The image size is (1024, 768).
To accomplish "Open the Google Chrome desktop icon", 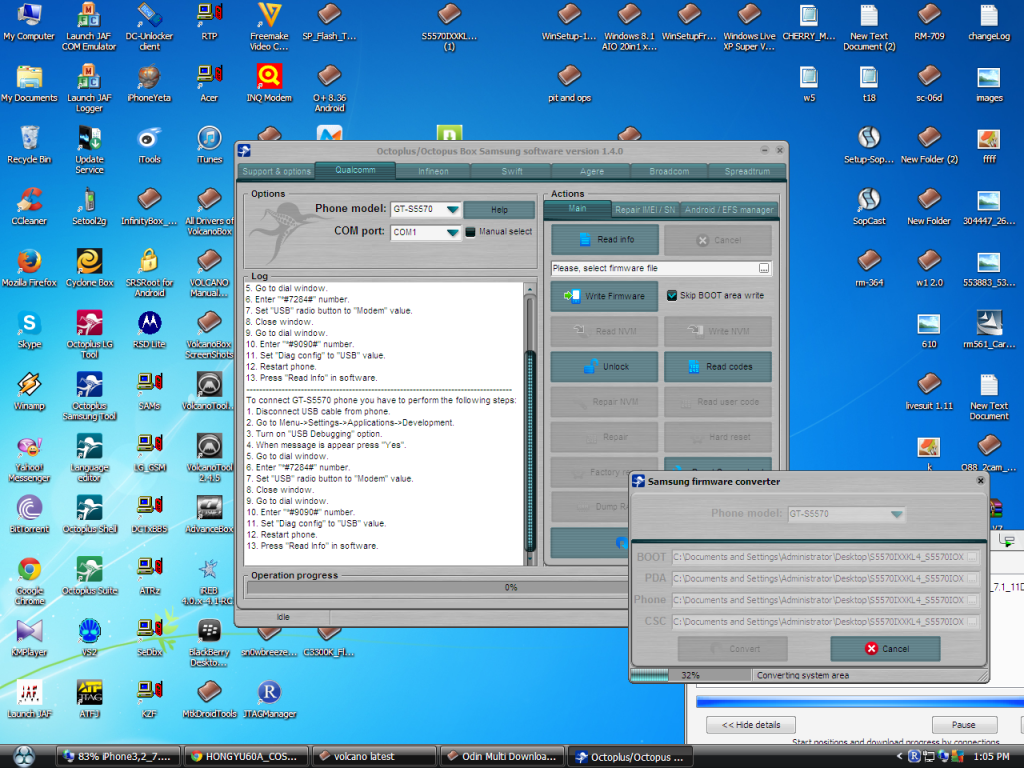I will click(29, 581).
